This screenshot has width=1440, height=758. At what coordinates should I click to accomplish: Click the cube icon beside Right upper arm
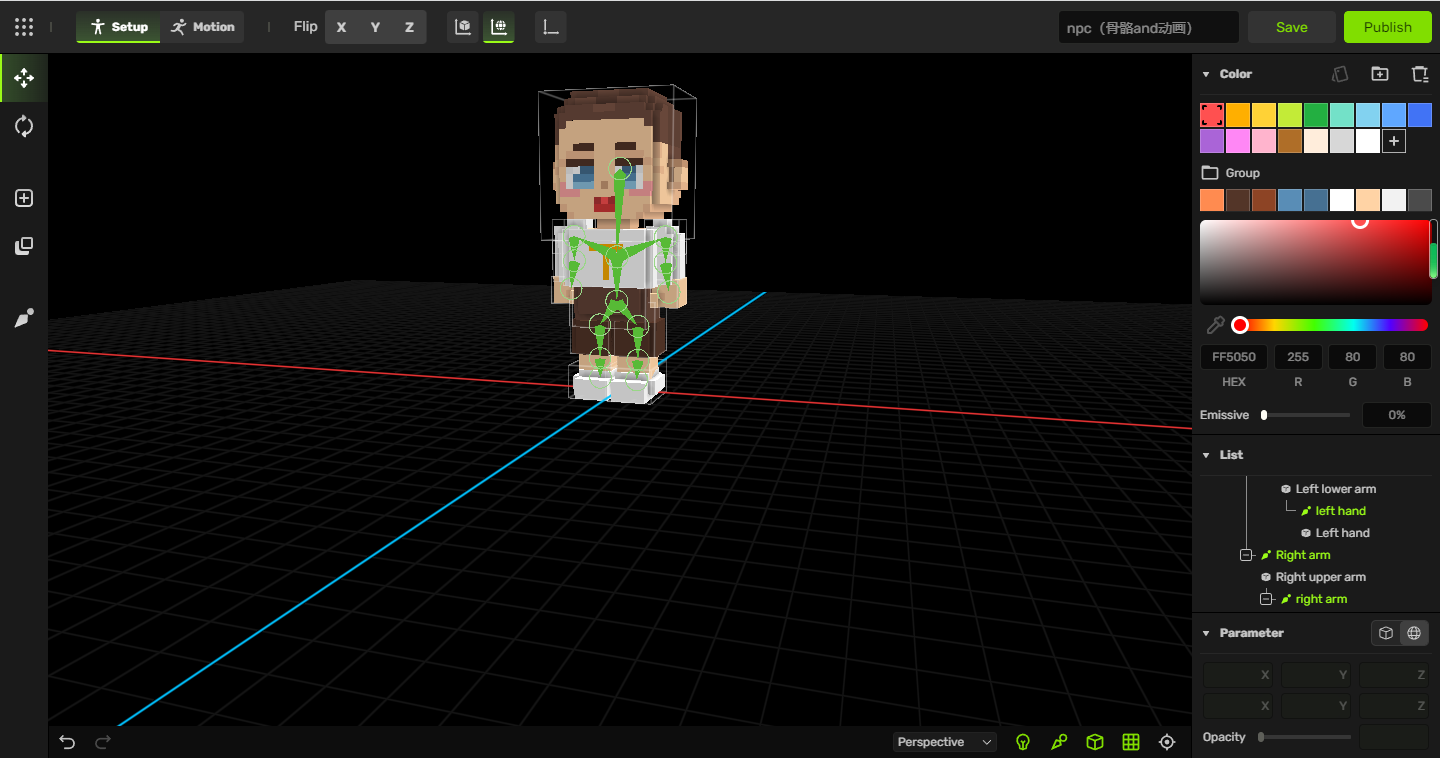1266,577
